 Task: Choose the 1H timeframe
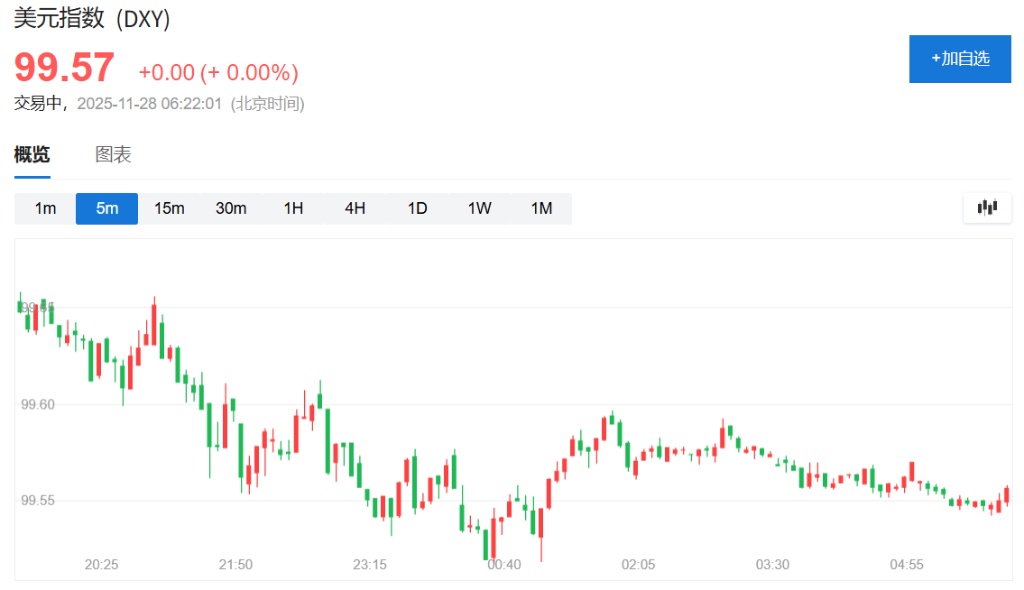pos(293,208)
